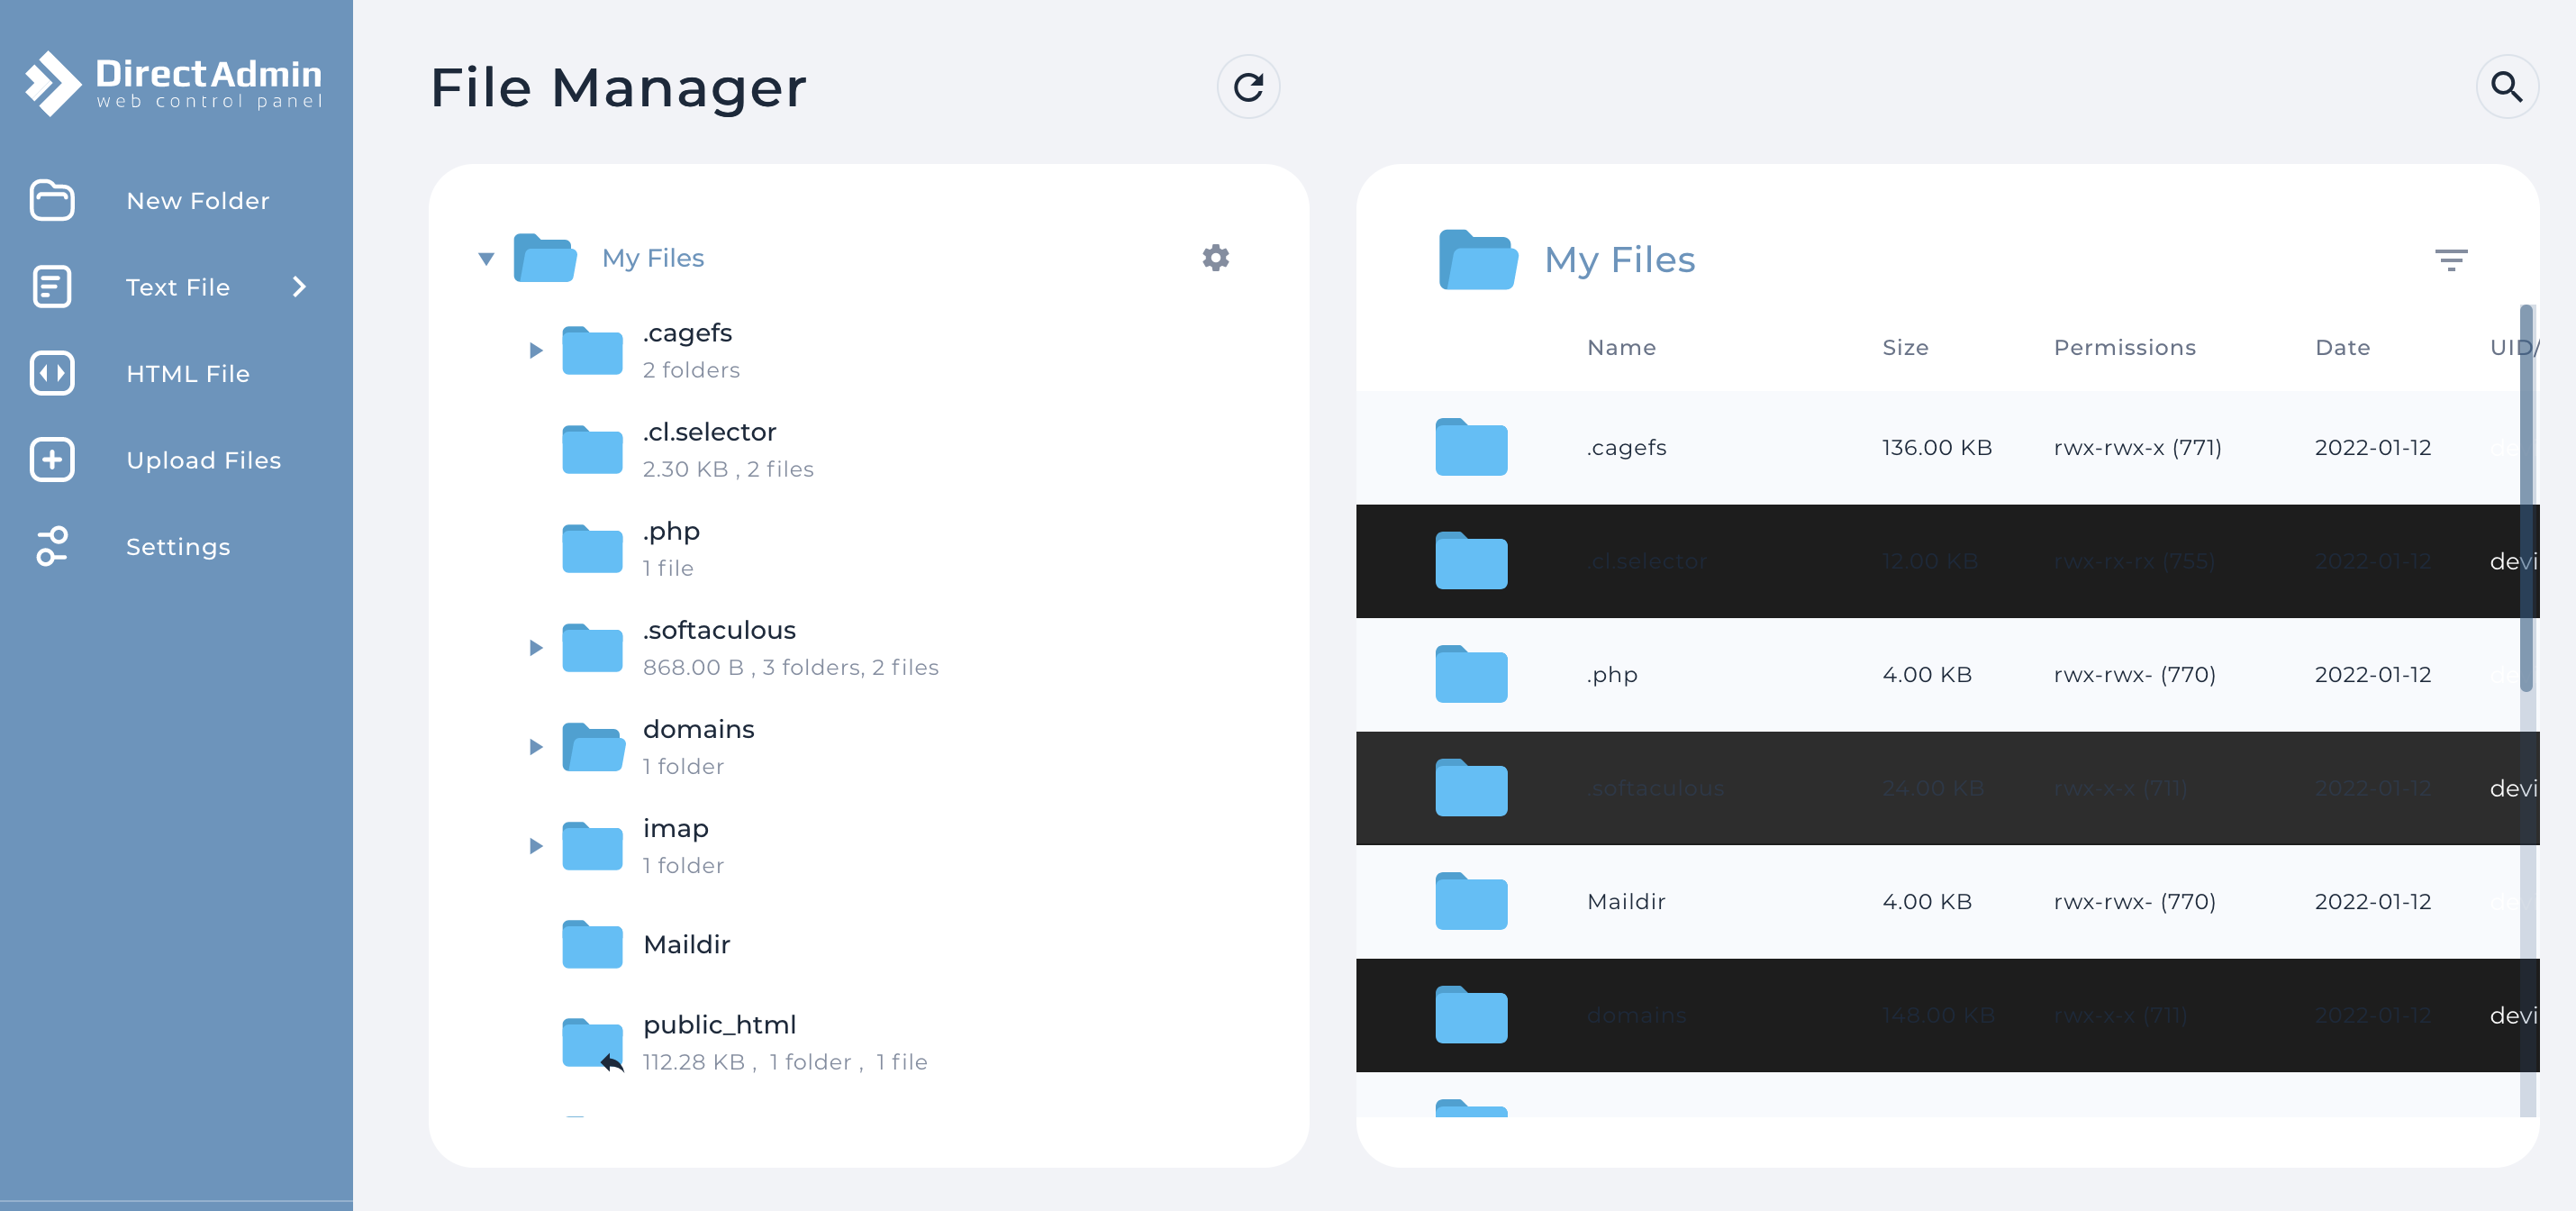Viewport: 2576px width, 1211px height.
Task: Select New Folder in sidebar menu
Action: pyautogui.click(x=198, y=201)
